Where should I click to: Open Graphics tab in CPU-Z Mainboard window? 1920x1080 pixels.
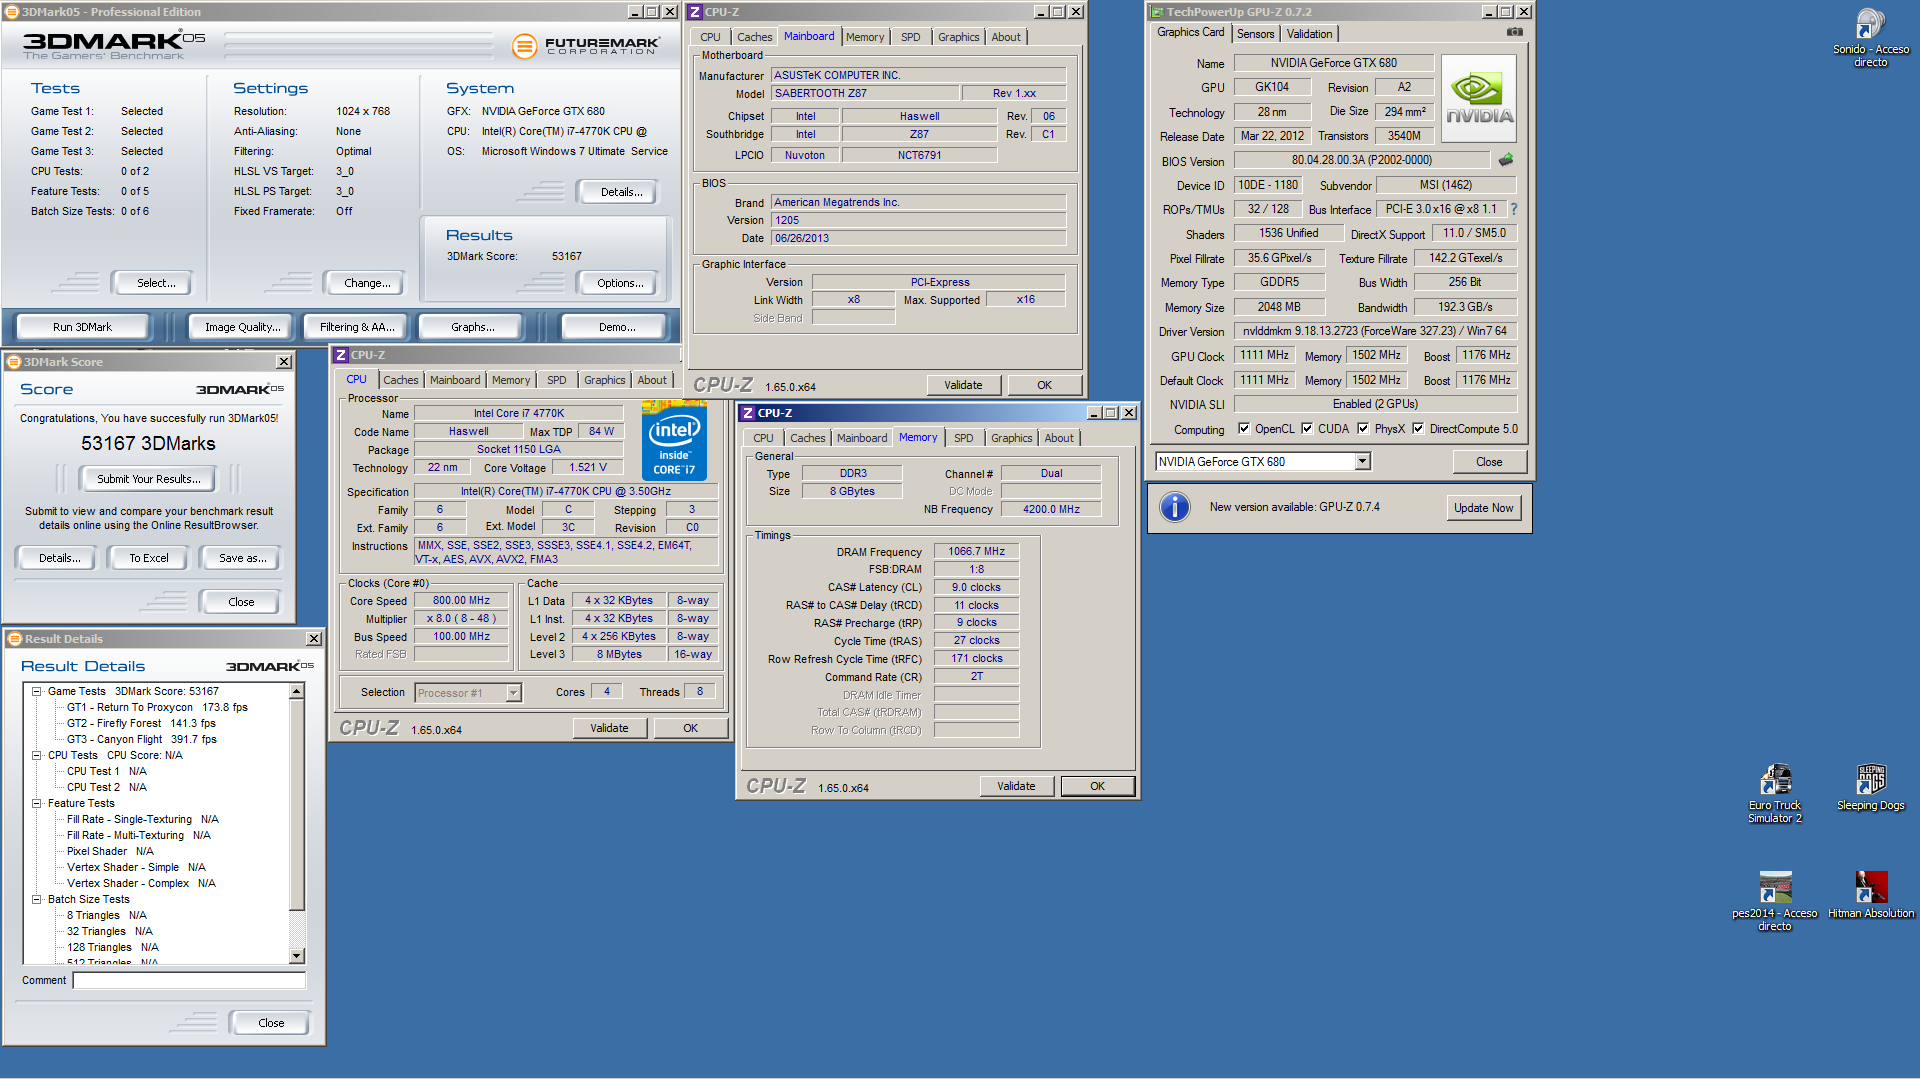tap(958, 37)
